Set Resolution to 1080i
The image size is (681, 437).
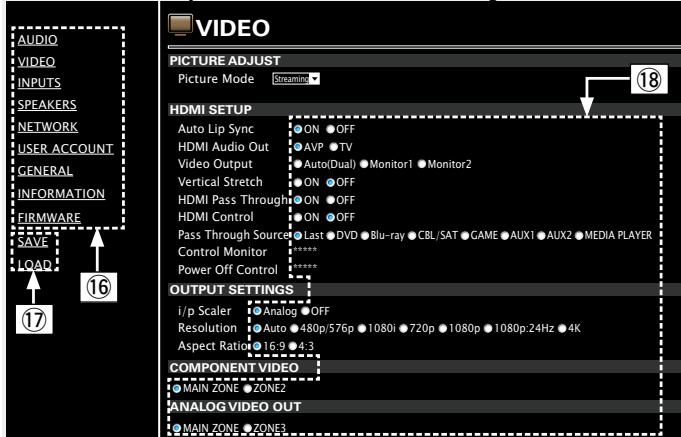tap(362, 328)
